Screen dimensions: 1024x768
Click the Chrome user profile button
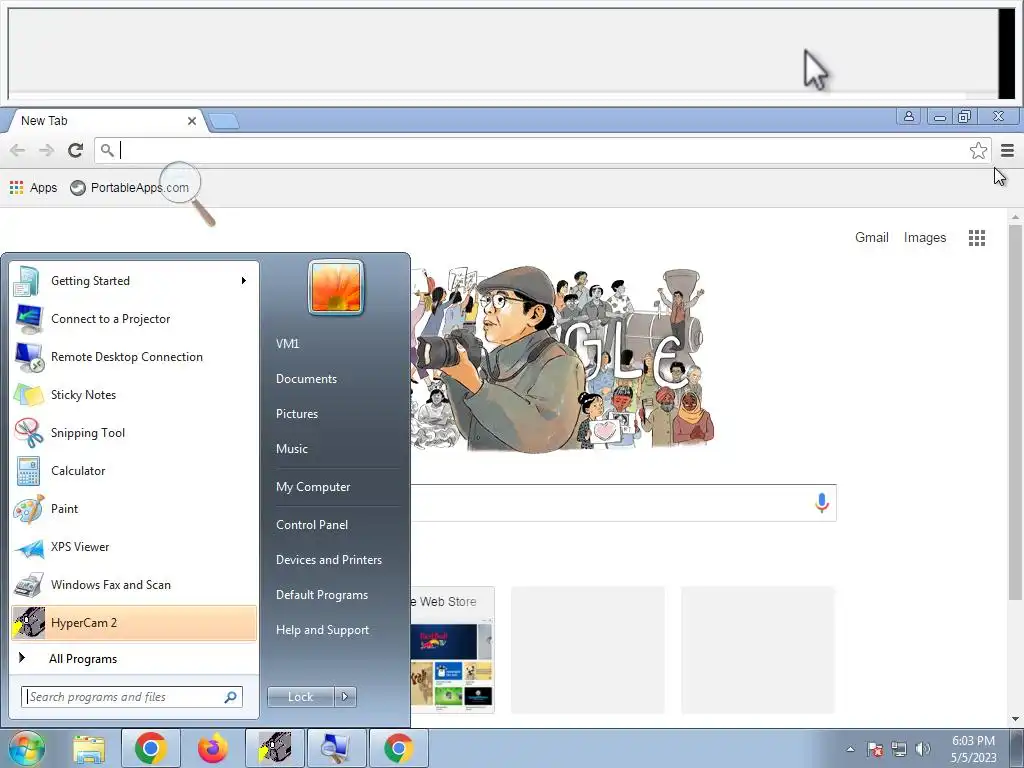[x=908, y=117]
